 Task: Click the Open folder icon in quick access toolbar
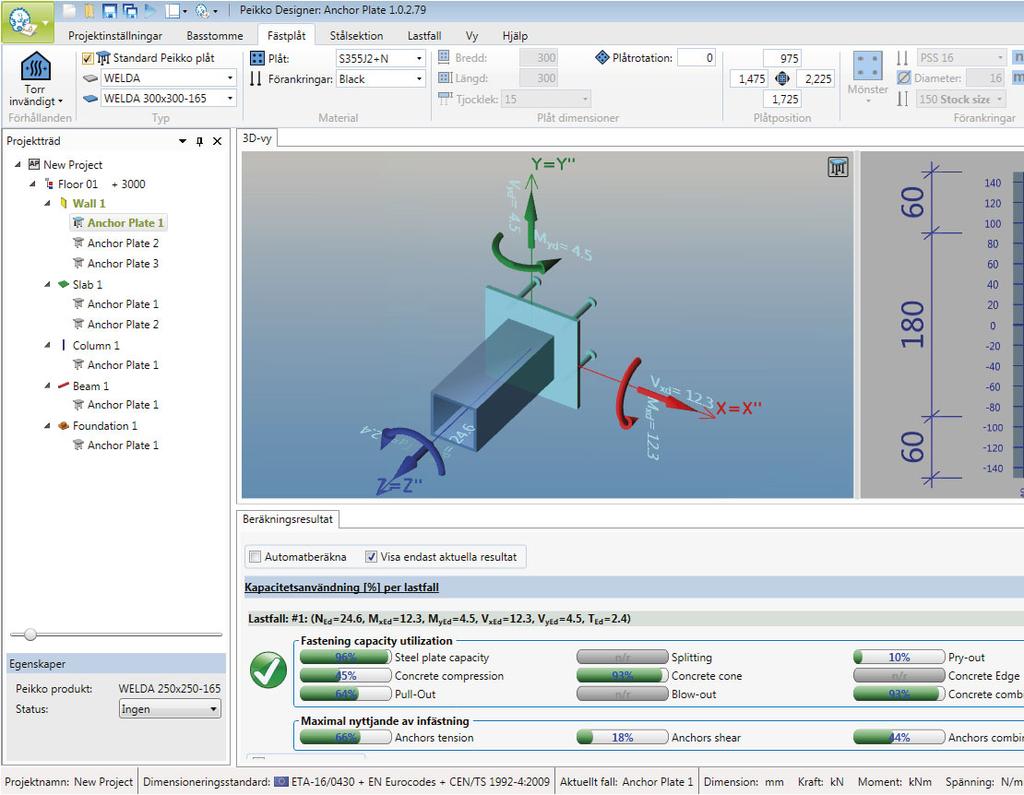89,10
